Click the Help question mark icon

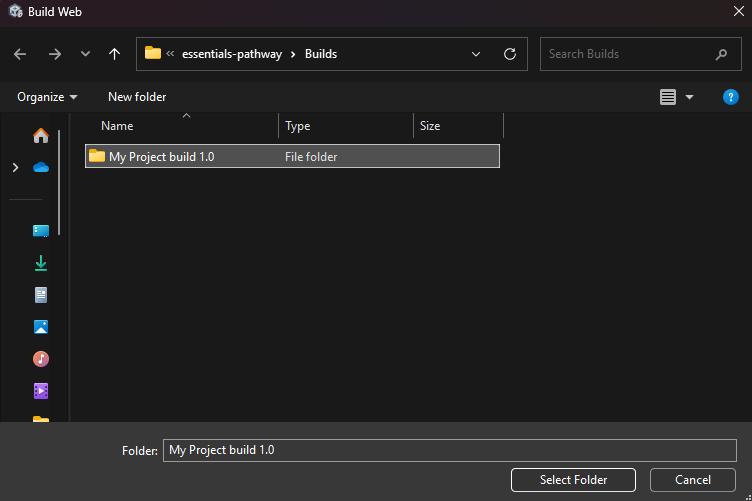click(x=730, y=97)
